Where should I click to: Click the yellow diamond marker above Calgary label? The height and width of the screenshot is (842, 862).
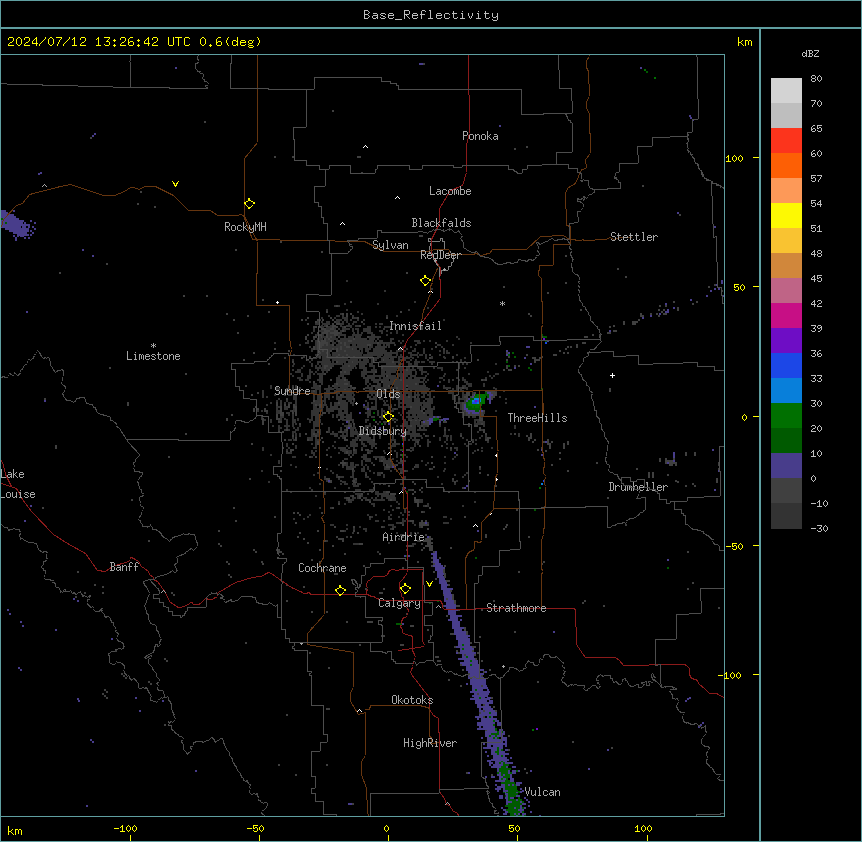(405, 589)
